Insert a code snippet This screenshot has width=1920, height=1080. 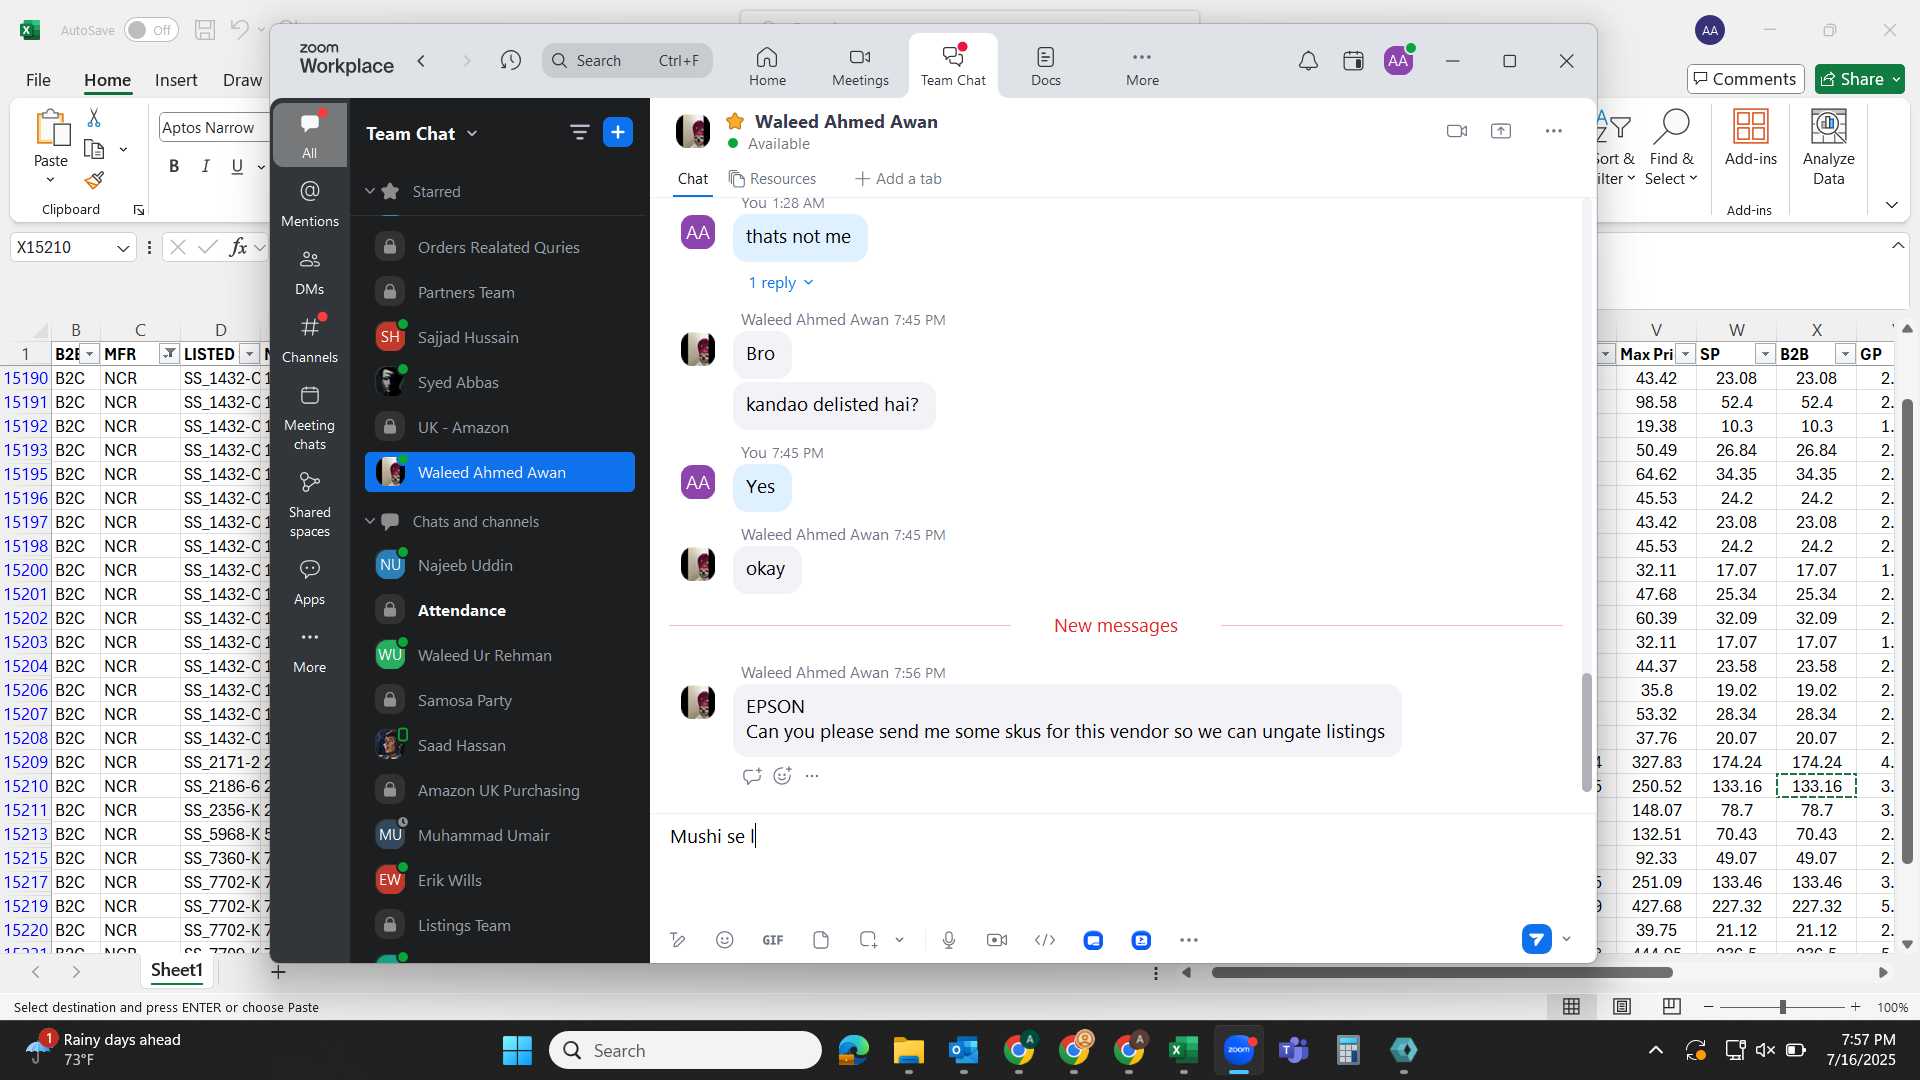1045,940
